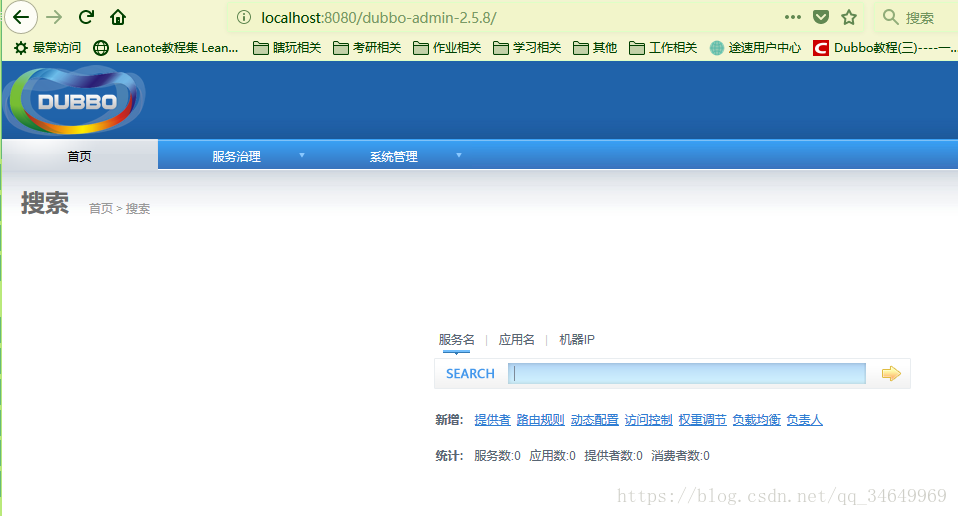Click the 提供者 add link
Viewport: 958px width, 516px height.
click(492, 420)
